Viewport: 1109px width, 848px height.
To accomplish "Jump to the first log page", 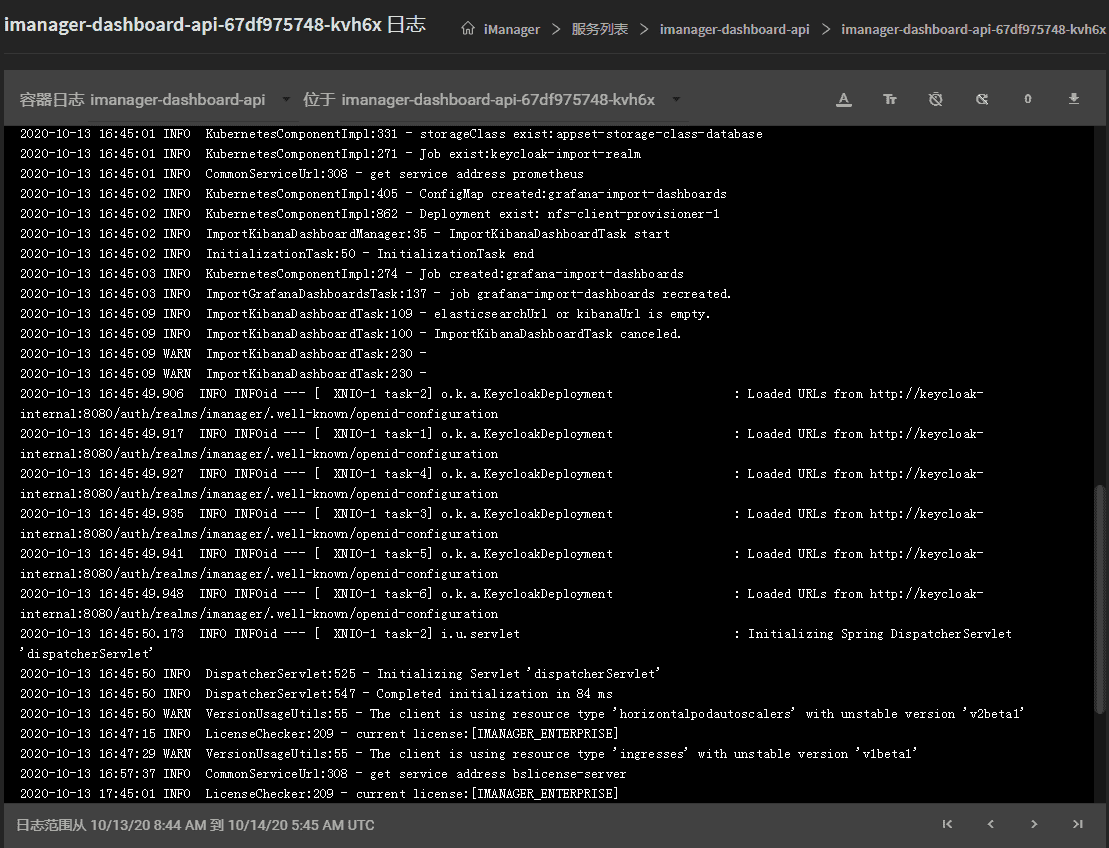I will click(x=947, y=824).
